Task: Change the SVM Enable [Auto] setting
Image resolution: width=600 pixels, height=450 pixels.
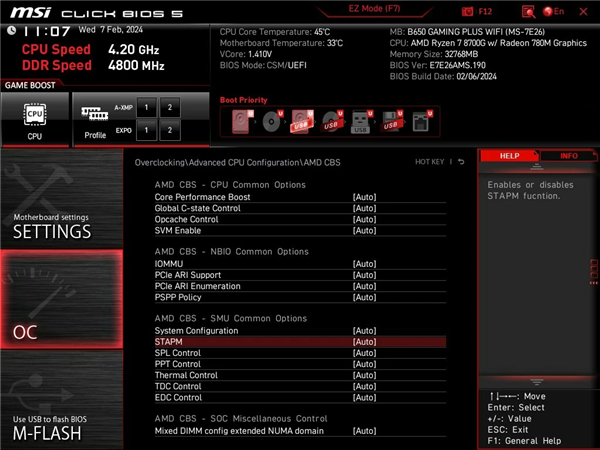Action: click(x=364, y=230)
